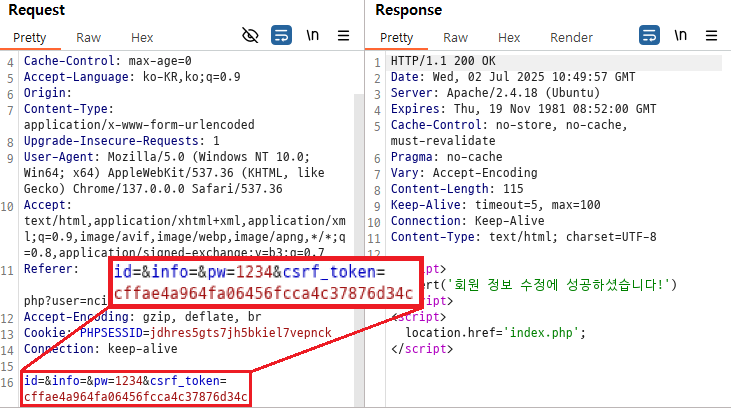The image size is (731, 408).
Task: Switch to Request Raw tab
Action: click(89, 38)
